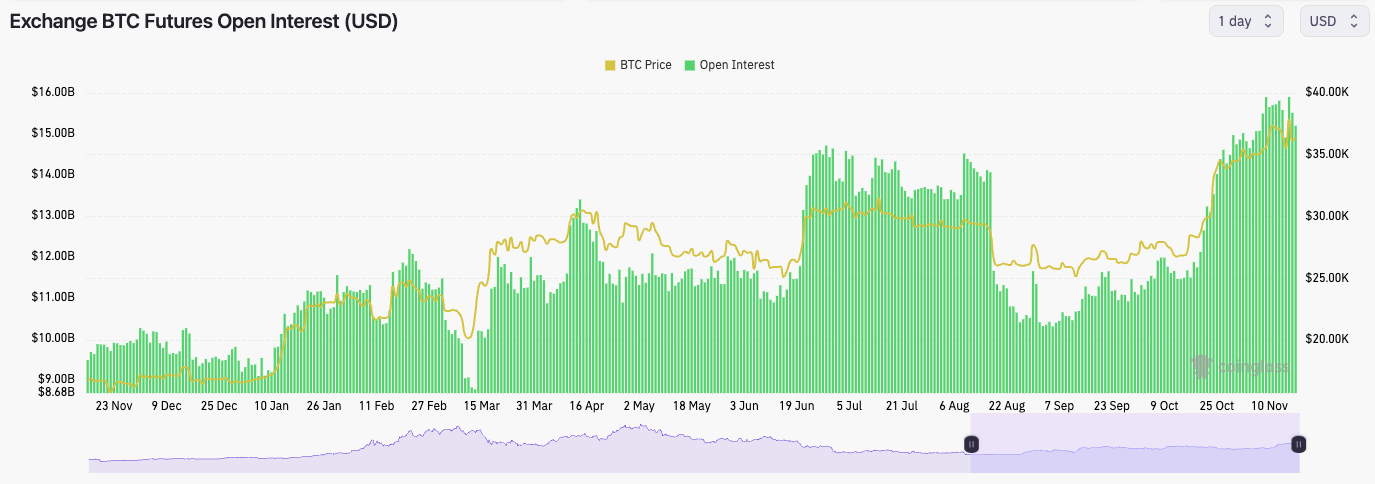Click the left handle of the range slider
The height and width of the screenshot is (484, 1375).
[x=971, y=444]
